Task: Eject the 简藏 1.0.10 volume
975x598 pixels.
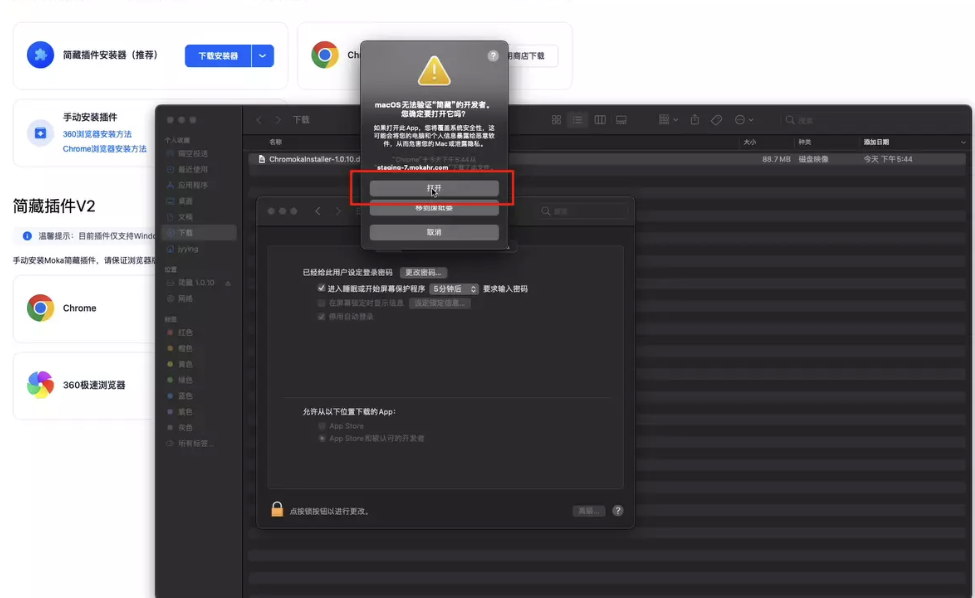Action: 228,283
